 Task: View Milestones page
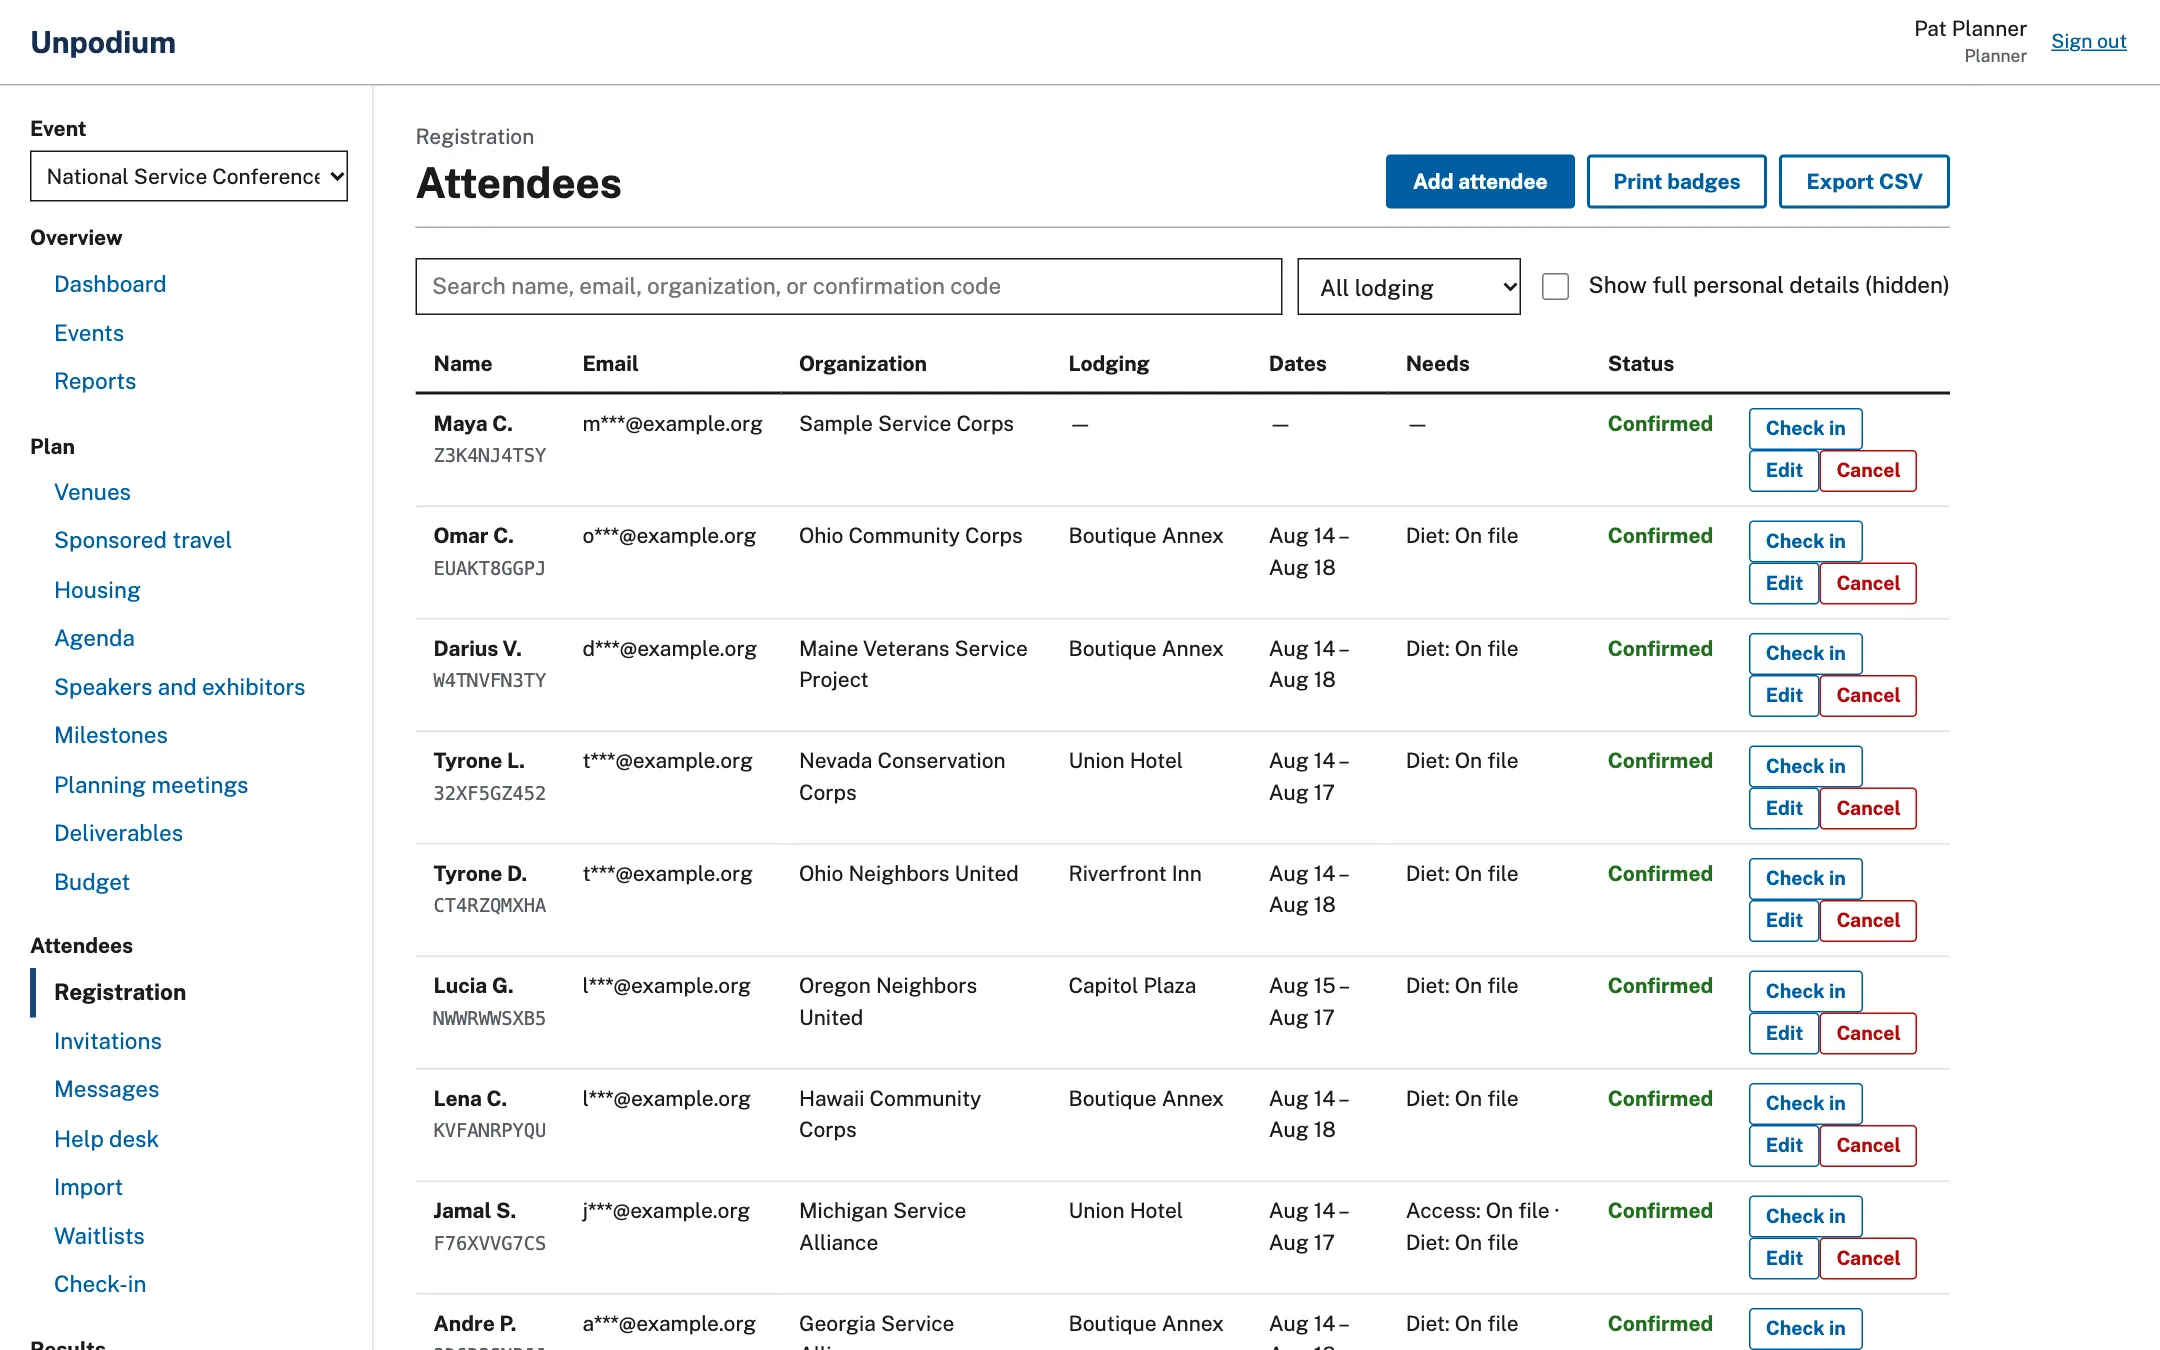click(x=111, y=735)
